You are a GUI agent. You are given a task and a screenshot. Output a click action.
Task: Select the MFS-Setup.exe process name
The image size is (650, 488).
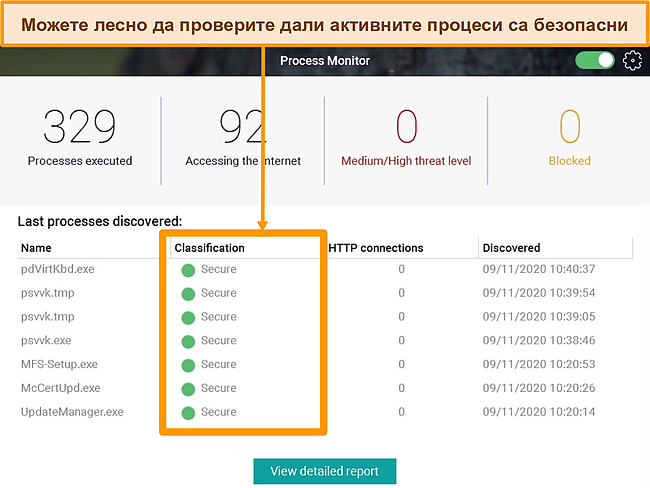[x=59, y=364]
